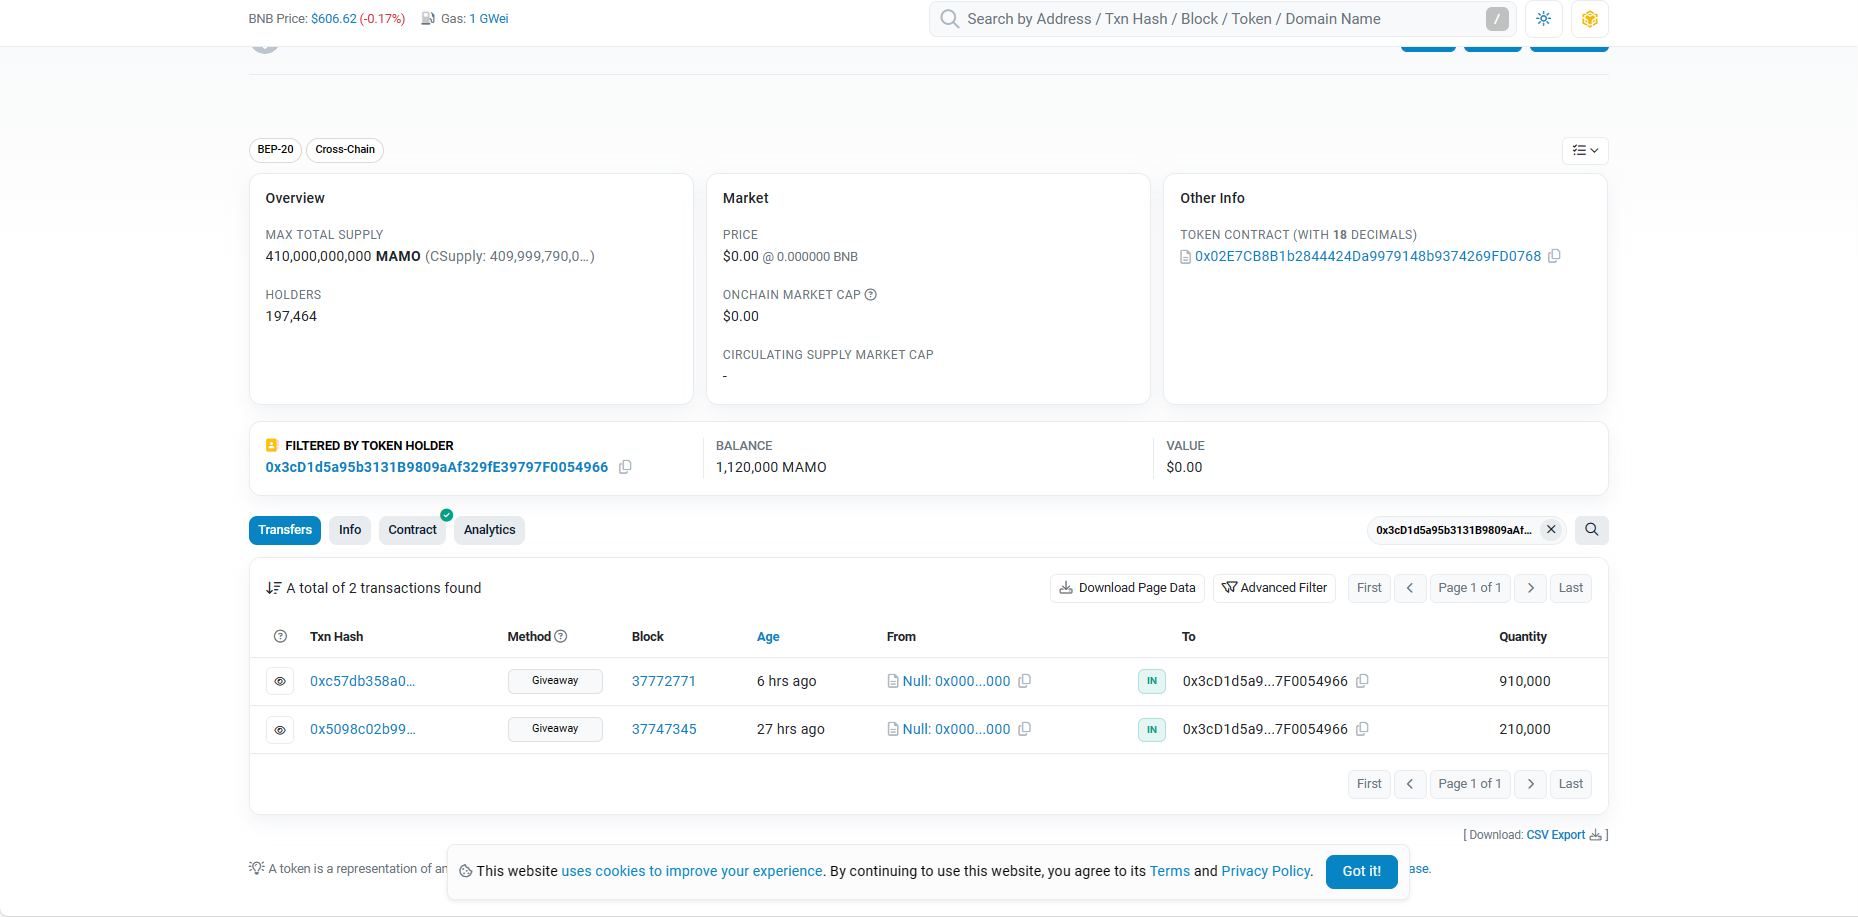The image size is (1858, 917).
Task: Expand the list options dropdown button
Action: pyautogui.click(x=1585, y=151)
